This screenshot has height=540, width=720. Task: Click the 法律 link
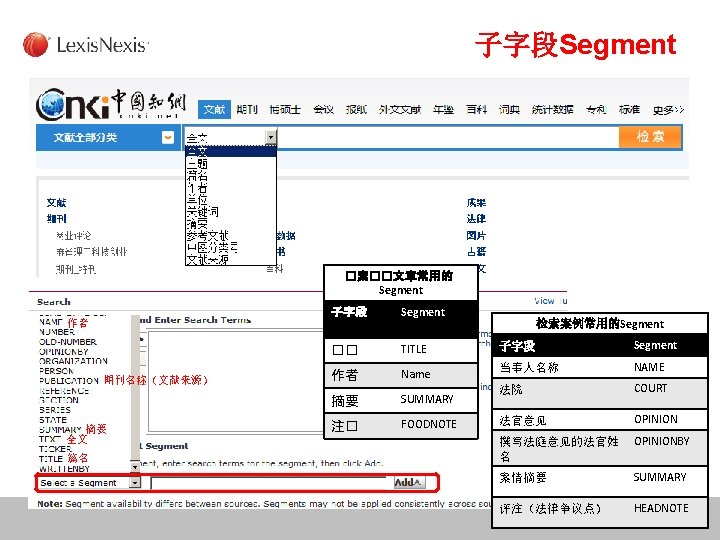(x=476, y=219)
